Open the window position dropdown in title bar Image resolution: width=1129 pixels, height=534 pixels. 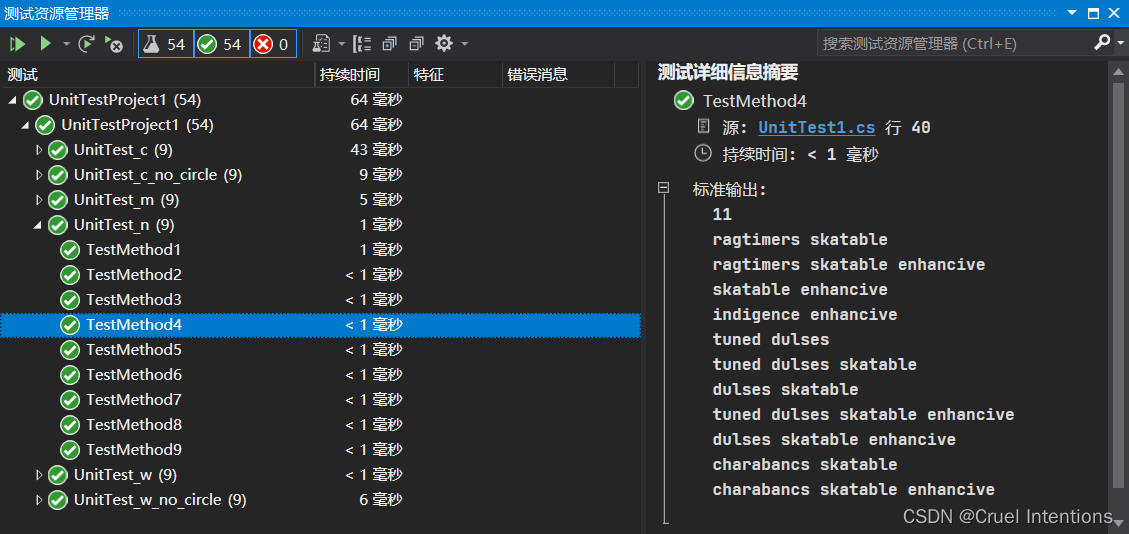1072,13
